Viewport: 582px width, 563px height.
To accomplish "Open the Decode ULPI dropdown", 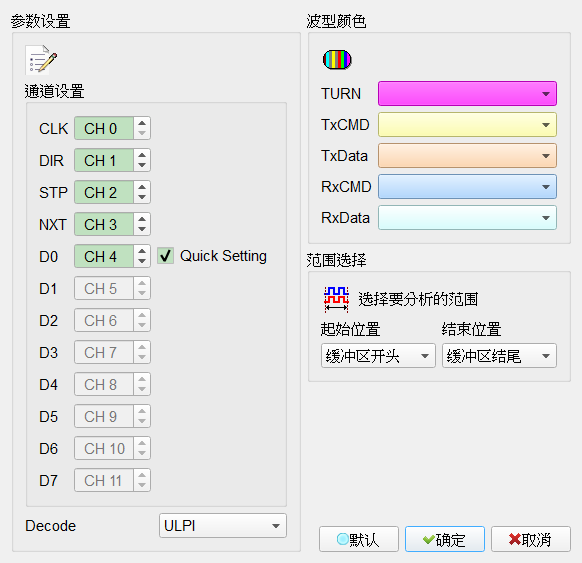I will click(x=223, y=526).
